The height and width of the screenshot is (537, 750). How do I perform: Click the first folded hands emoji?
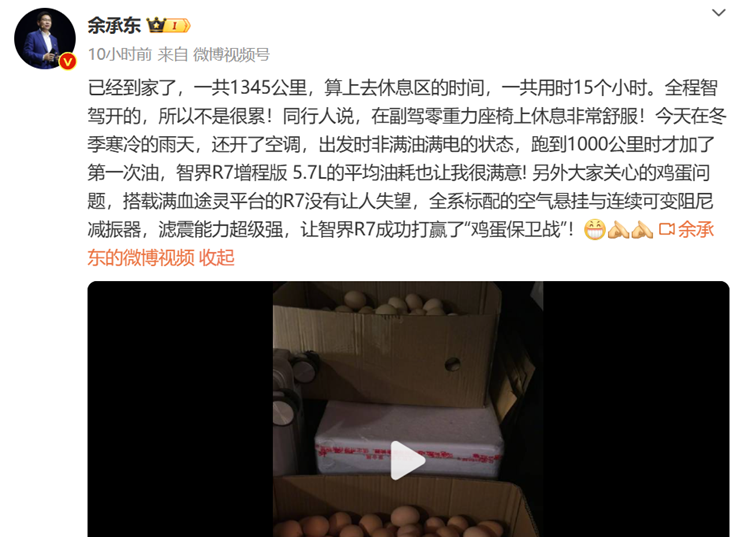[618, 230]
